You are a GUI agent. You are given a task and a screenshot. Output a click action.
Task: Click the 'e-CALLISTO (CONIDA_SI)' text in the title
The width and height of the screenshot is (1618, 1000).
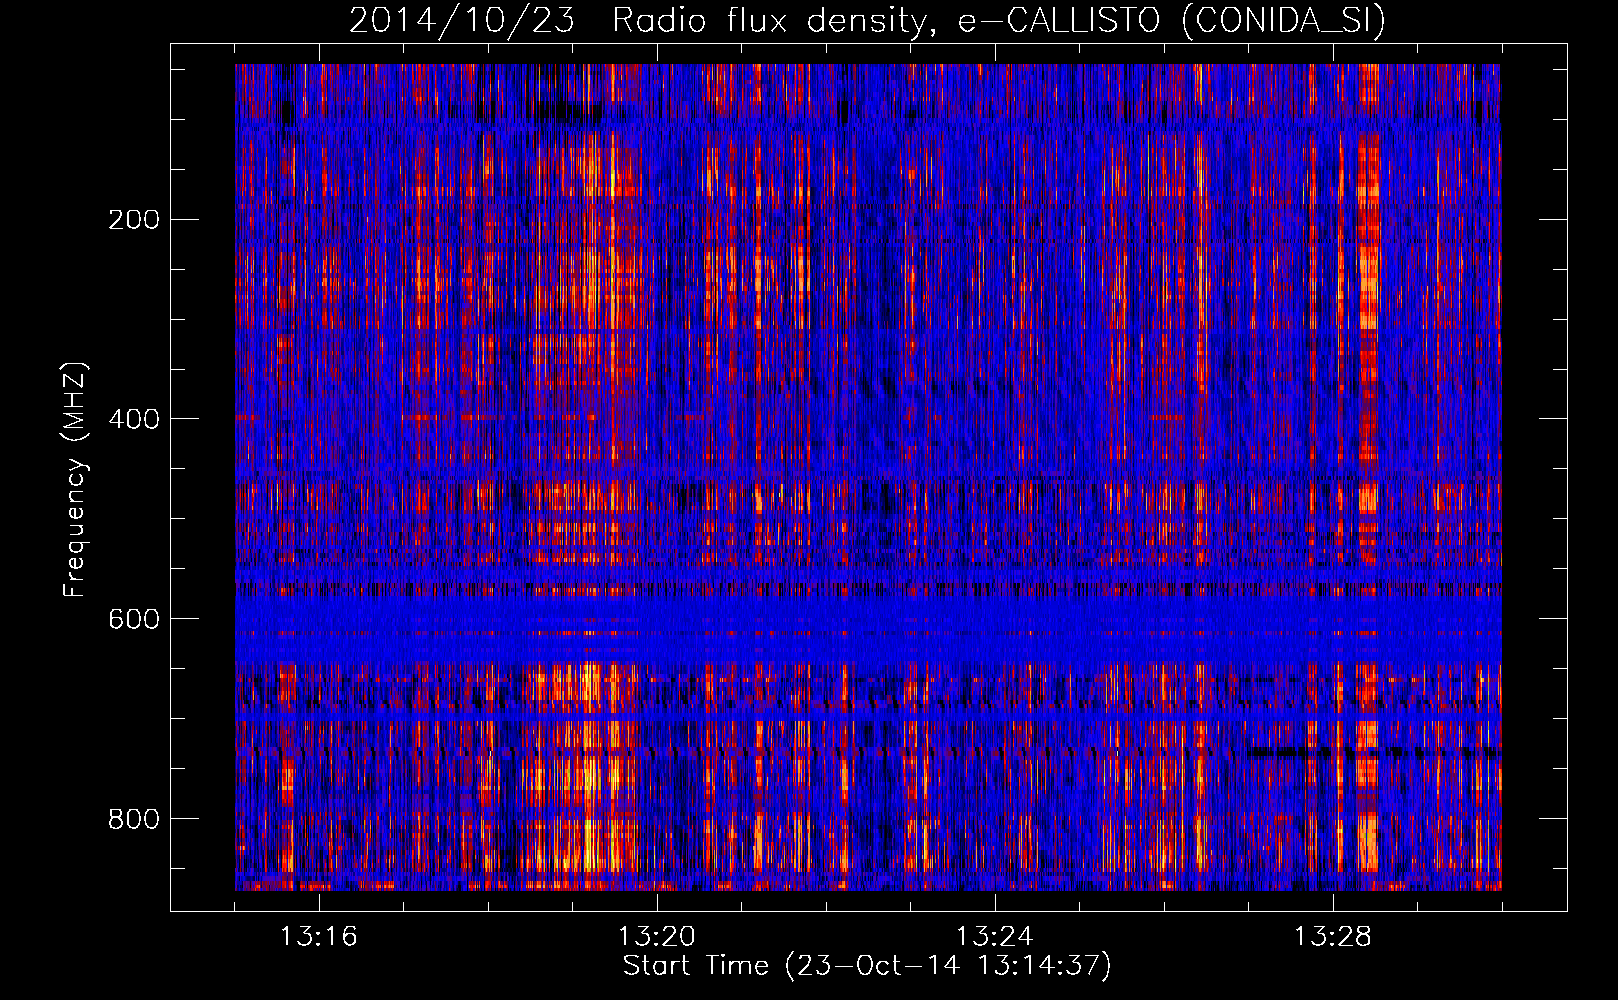(1171, 20)
